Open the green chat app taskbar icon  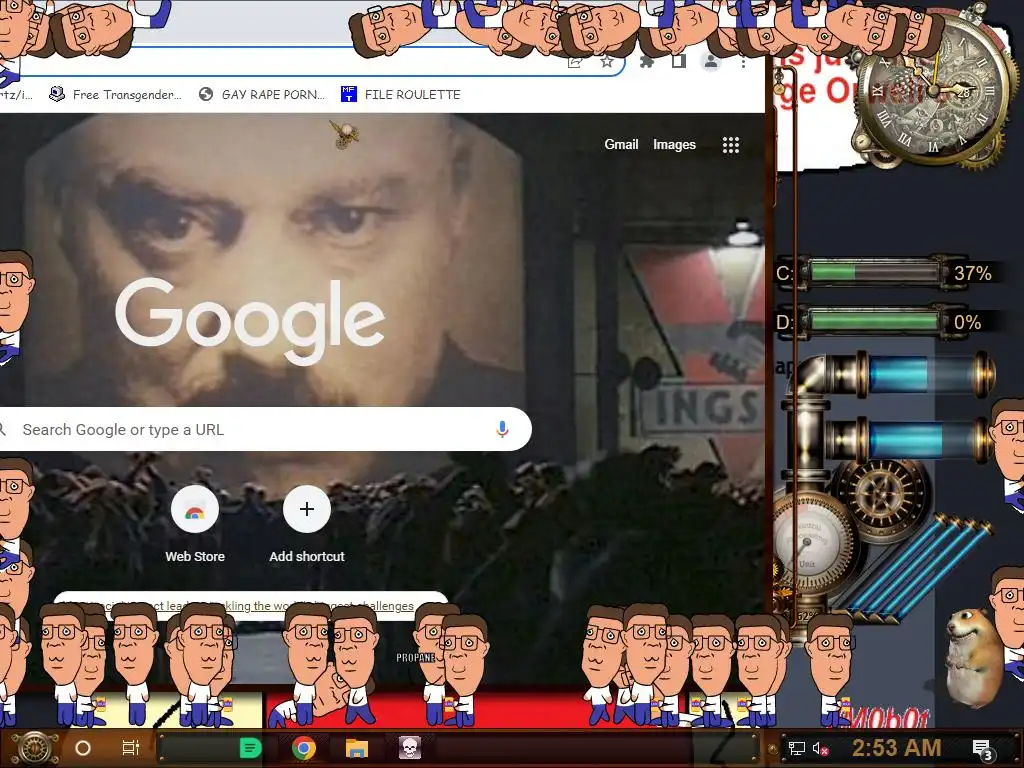coord(250,748)
